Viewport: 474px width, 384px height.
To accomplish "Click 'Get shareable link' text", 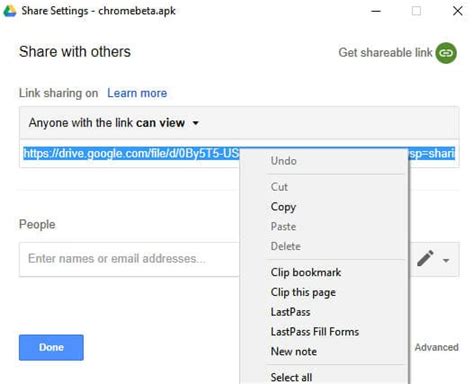I will click(x=385, y=53).
